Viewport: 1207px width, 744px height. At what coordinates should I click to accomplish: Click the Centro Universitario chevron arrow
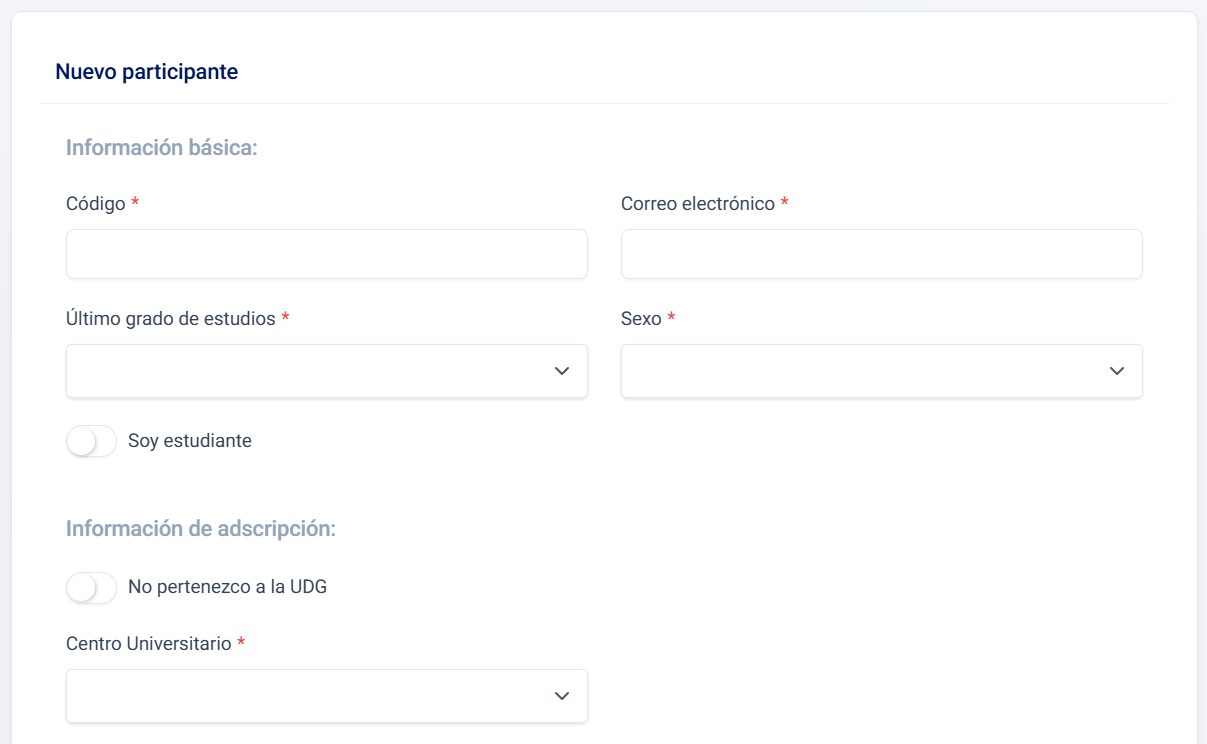pyautogui.click(x=562, y=696)
